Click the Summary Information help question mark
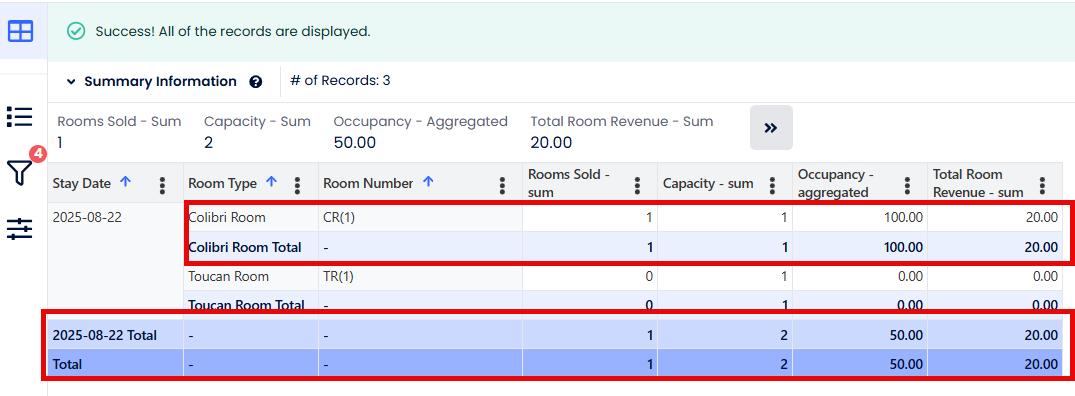 (256, 82)
